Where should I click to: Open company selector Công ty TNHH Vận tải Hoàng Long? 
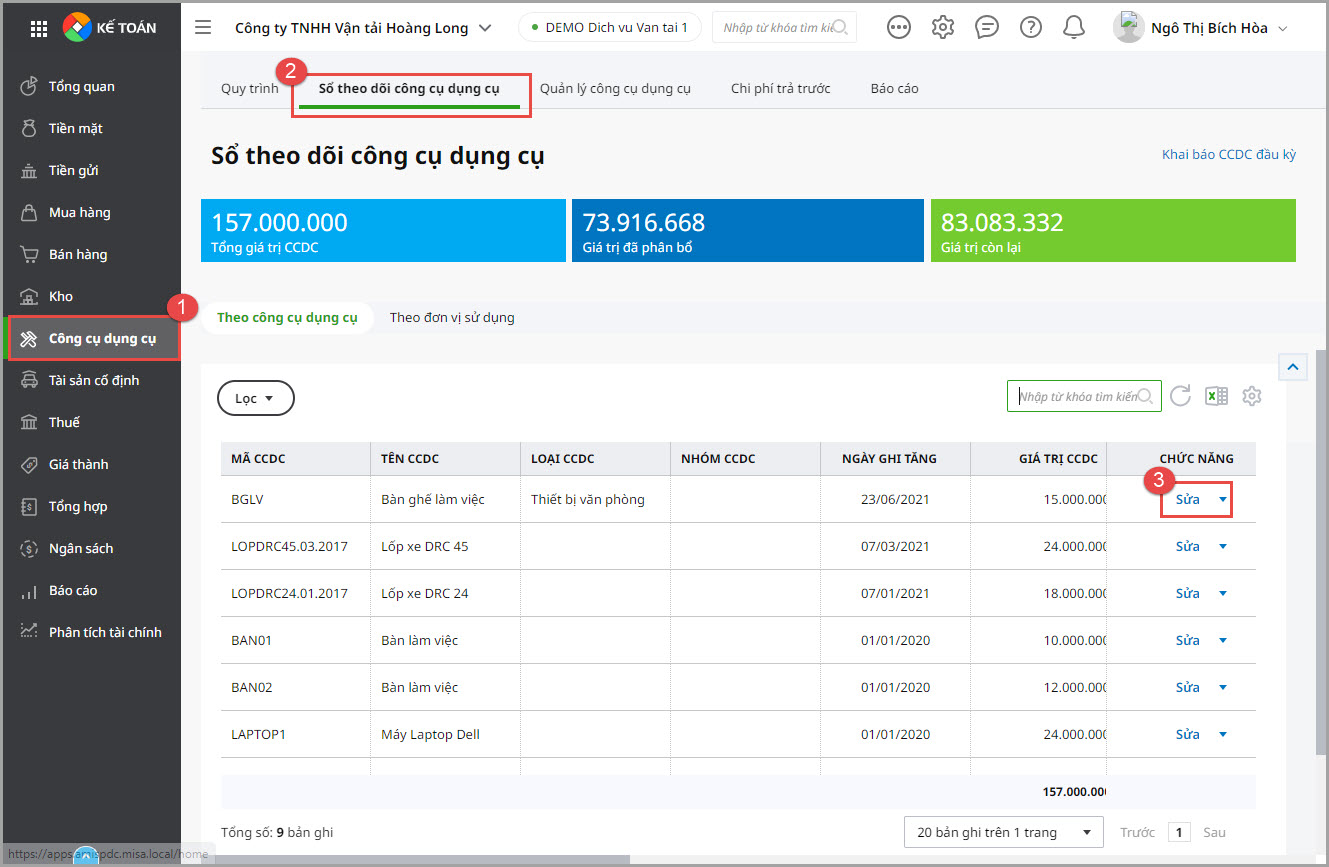pyautogui.click(x=363, y=28)
